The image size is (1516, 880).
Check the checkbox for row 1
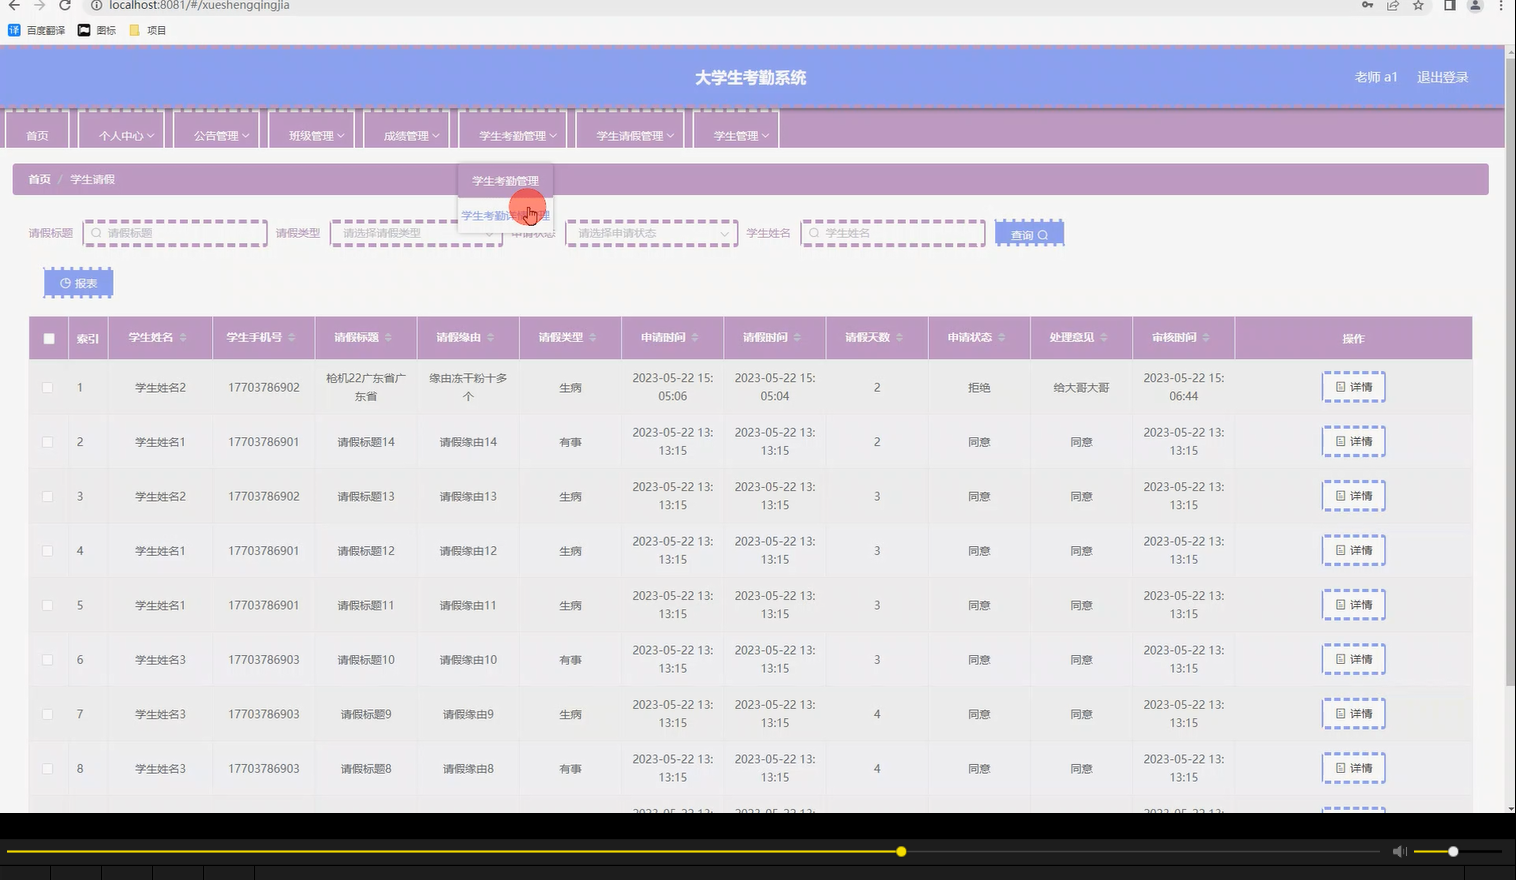coord(47,387)
